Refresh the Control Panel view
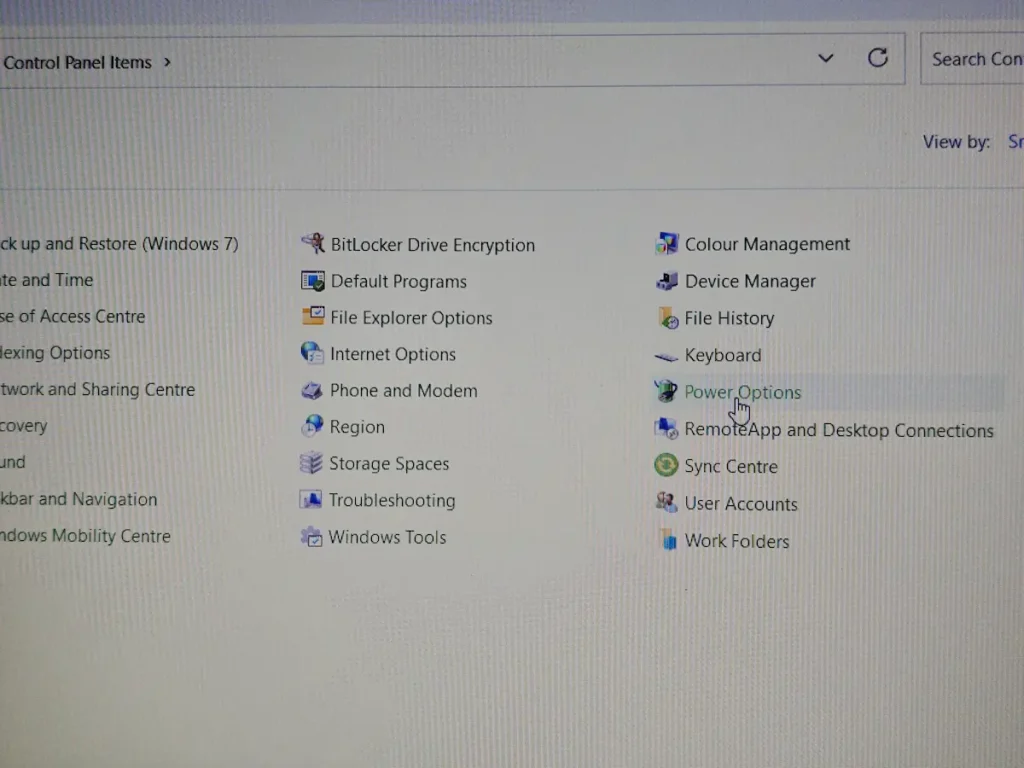Image resolution: width=1024 pixels, height=768 pixels. (878, 58)
